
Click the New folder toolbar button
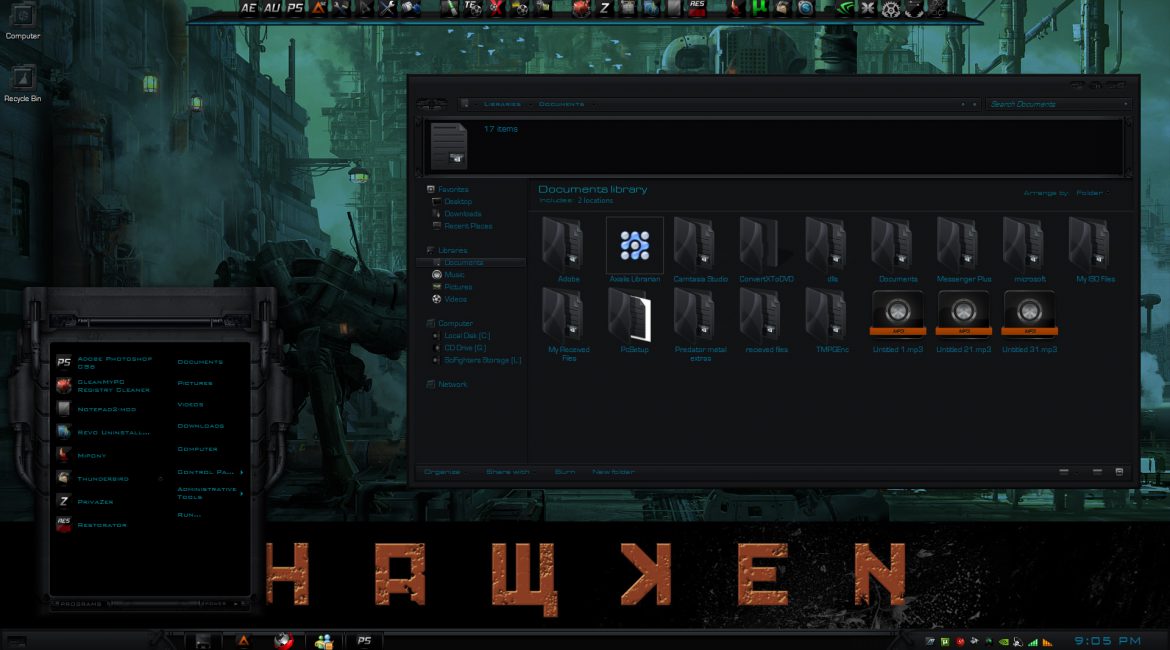point(613,472)
